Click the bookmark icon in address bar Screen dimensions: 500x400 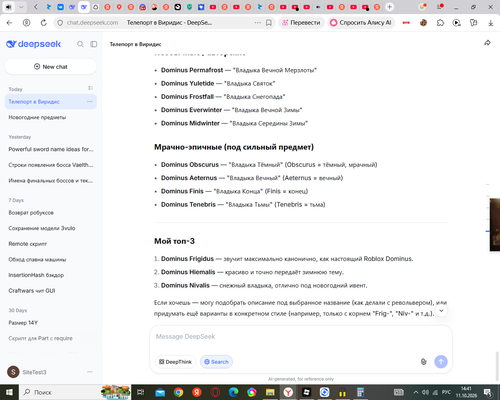tap(269, 23)
